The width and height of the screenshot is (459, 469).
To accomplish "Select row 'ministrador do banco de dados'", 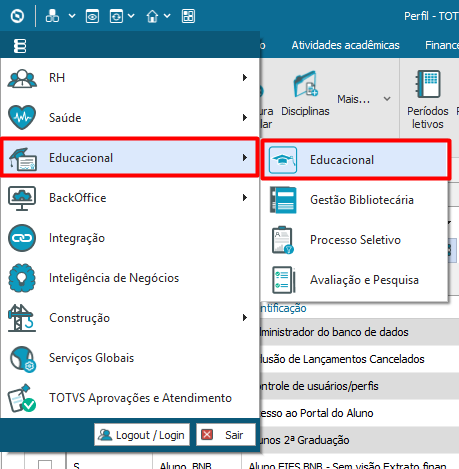I will 359,332.
